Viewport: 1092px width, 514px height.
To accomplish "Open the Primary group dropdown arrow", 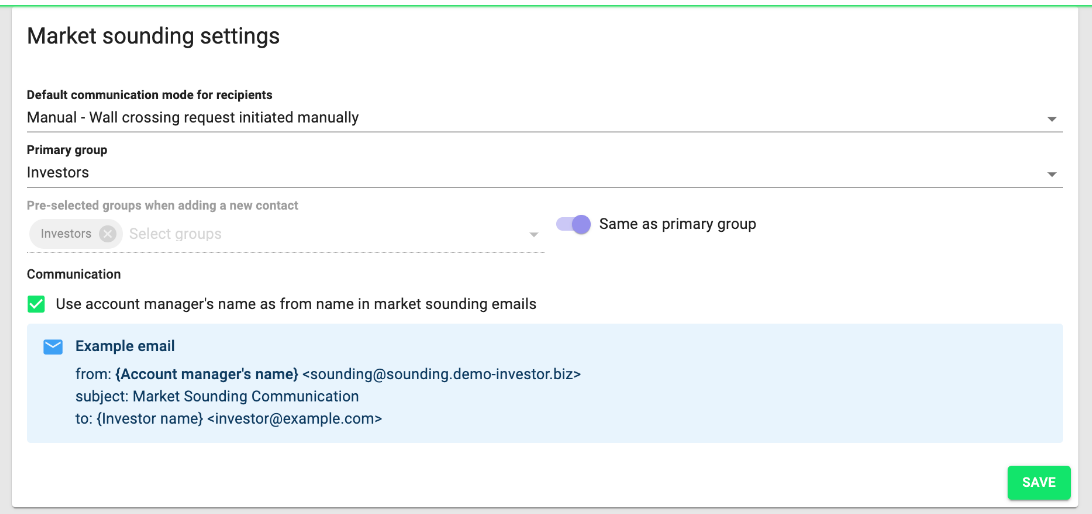I will [x=1052, y=175].
